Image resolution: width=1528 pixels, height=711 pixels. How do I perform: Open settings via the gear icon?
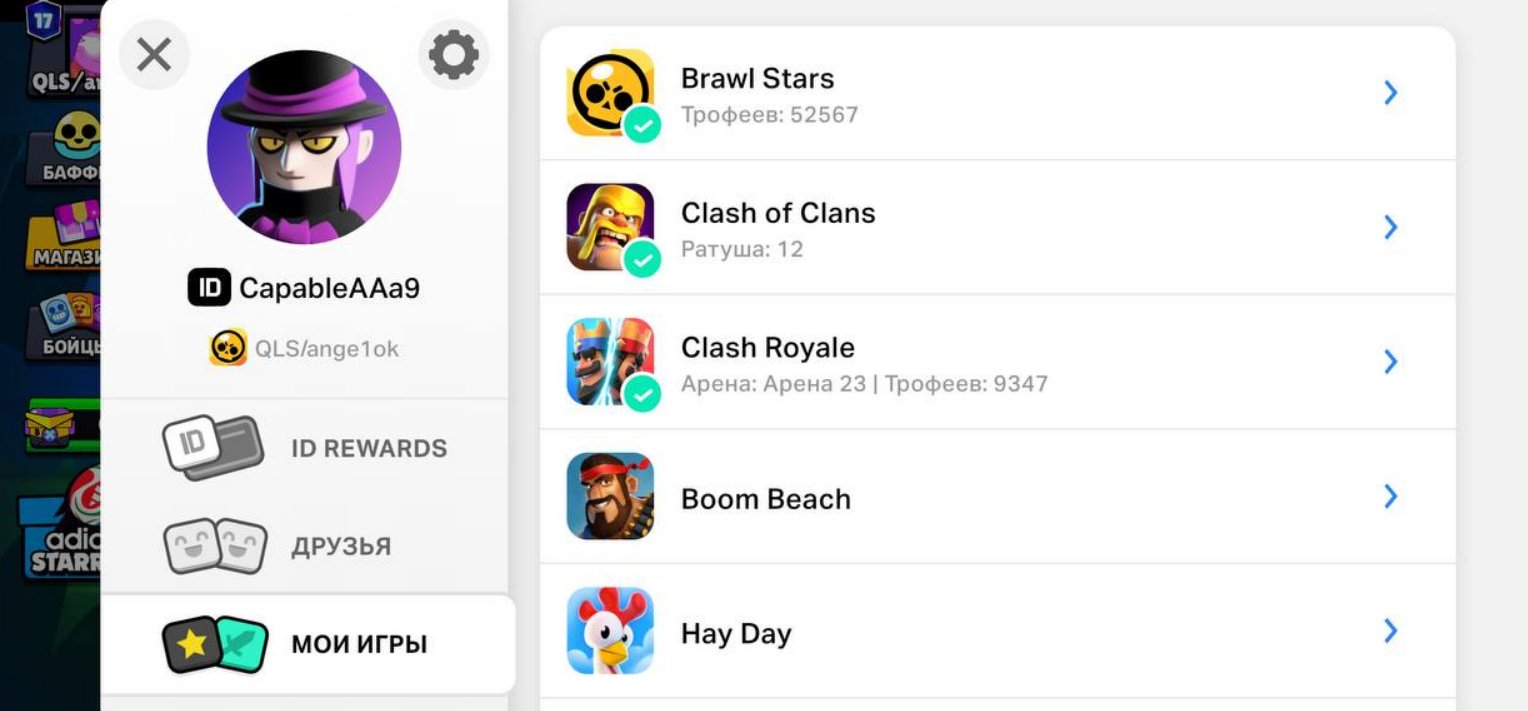pos(454,54)
